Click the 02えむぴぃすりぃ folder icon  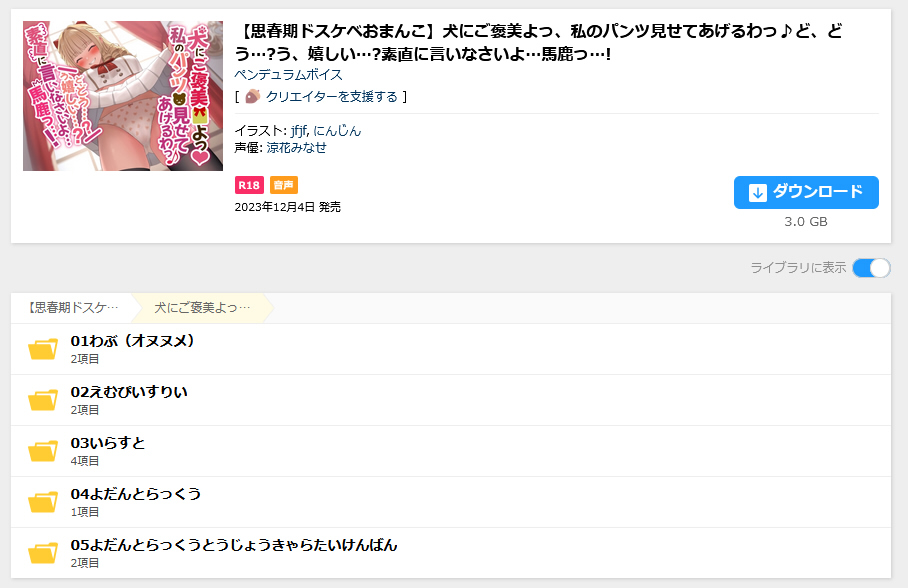pos(43,400)
